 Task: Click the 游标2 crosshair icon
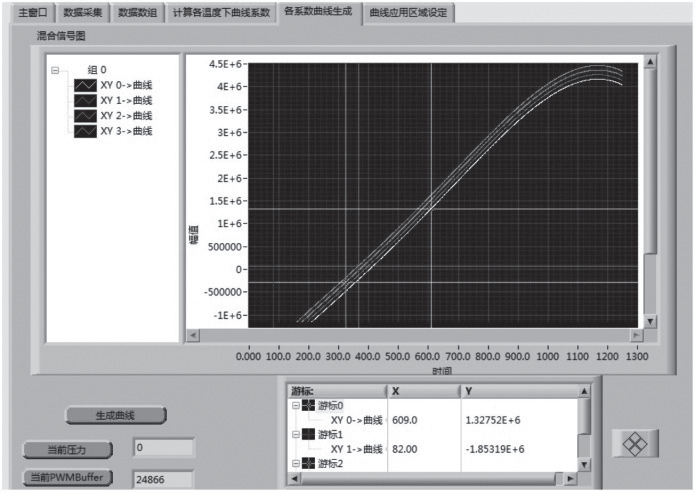pos(308,464)
